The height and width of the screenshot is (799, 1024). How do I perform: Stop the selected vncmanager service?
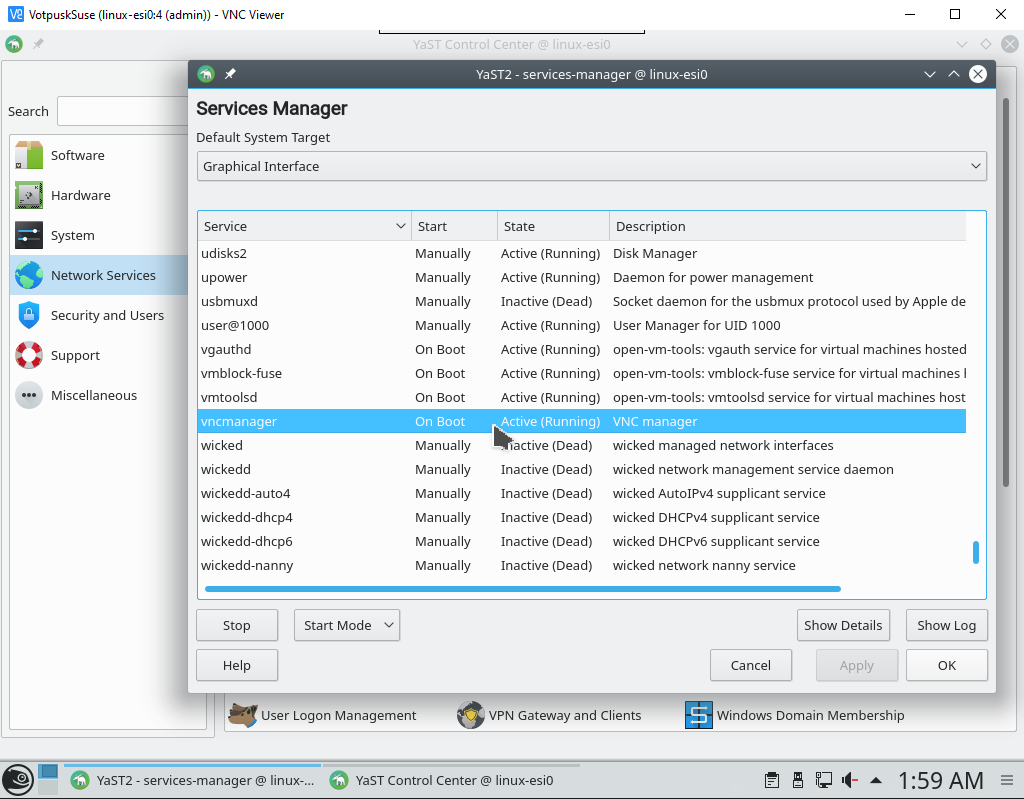237,625
